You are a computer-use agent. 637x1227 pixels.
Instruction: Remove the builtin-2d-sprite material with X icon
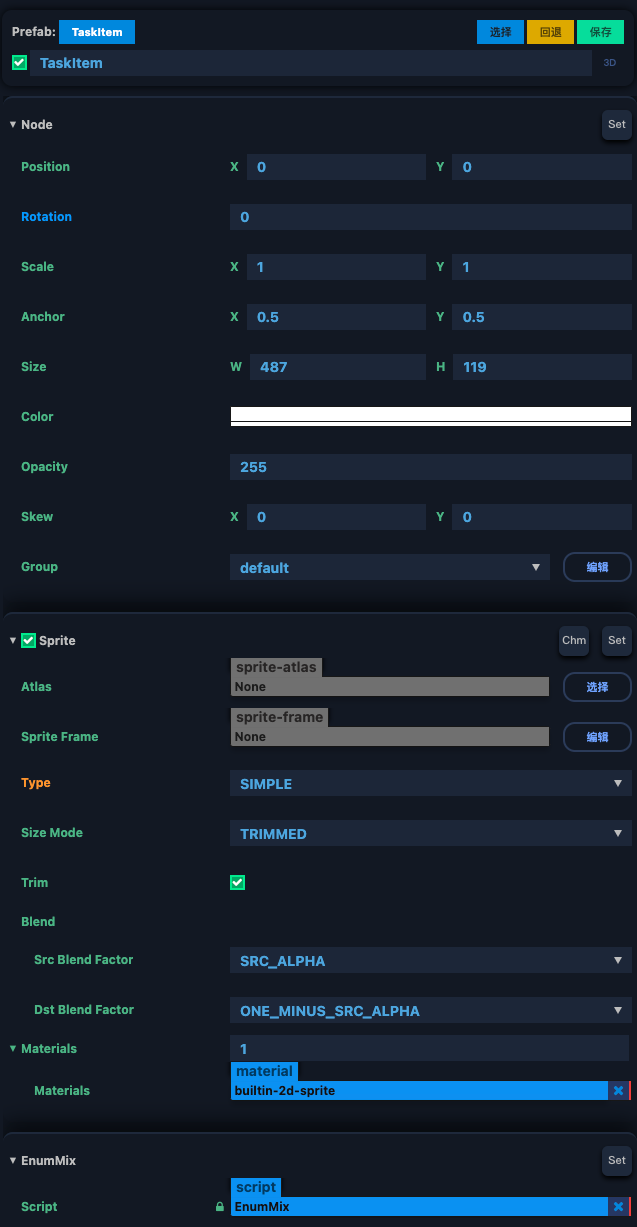click(618, 1090)
